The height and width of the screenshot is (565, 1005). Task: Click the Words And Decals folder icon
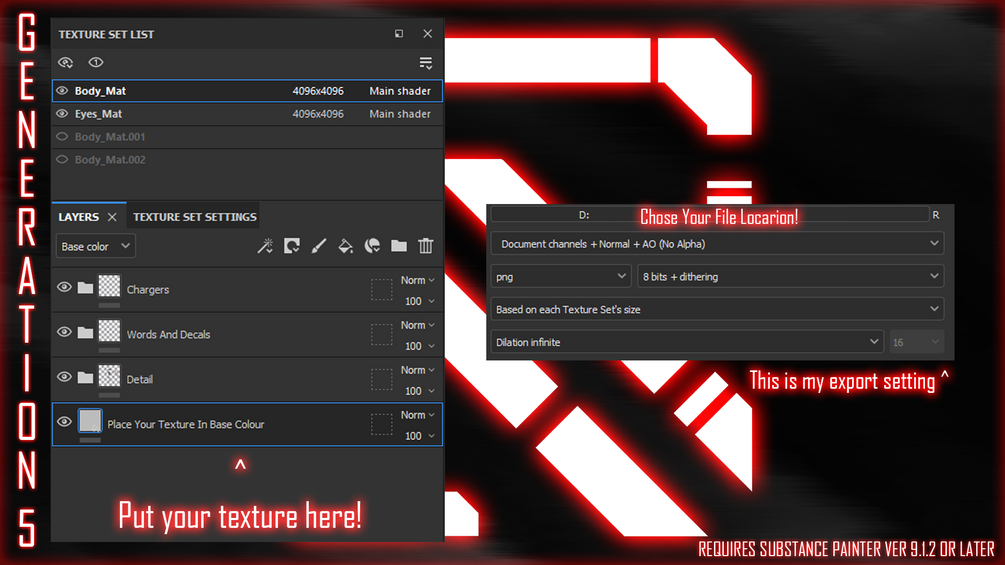pyautogui.click(x=85, y=333)
